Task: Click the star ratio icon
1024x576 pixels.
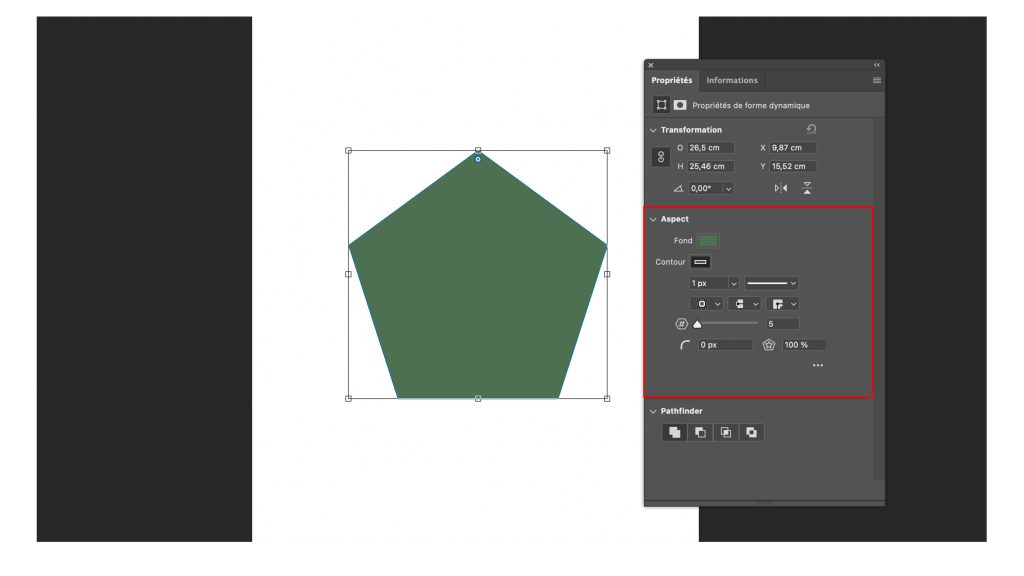Action: pyautogui.click(x=769, y=345)
